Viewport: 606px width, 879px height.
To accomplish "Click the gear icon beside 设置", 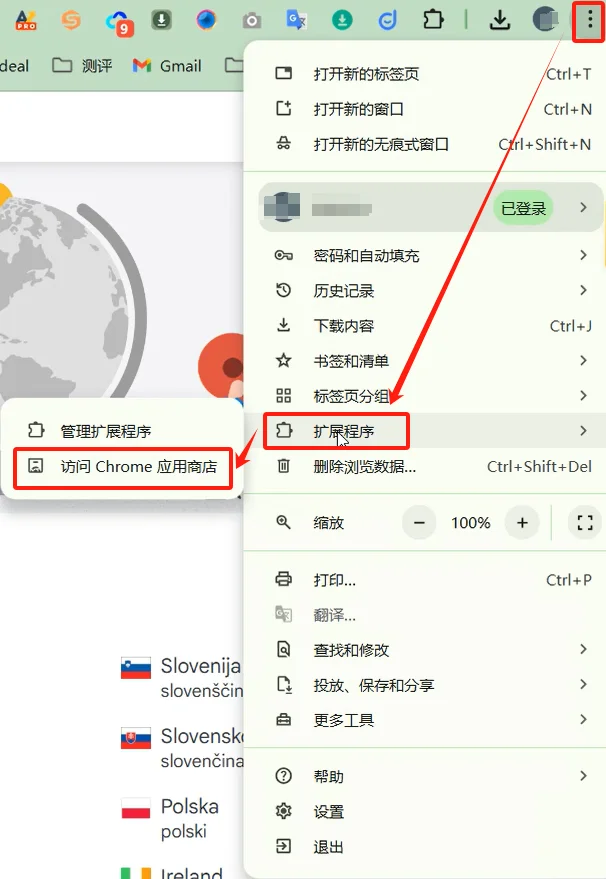I will (284, 811).
